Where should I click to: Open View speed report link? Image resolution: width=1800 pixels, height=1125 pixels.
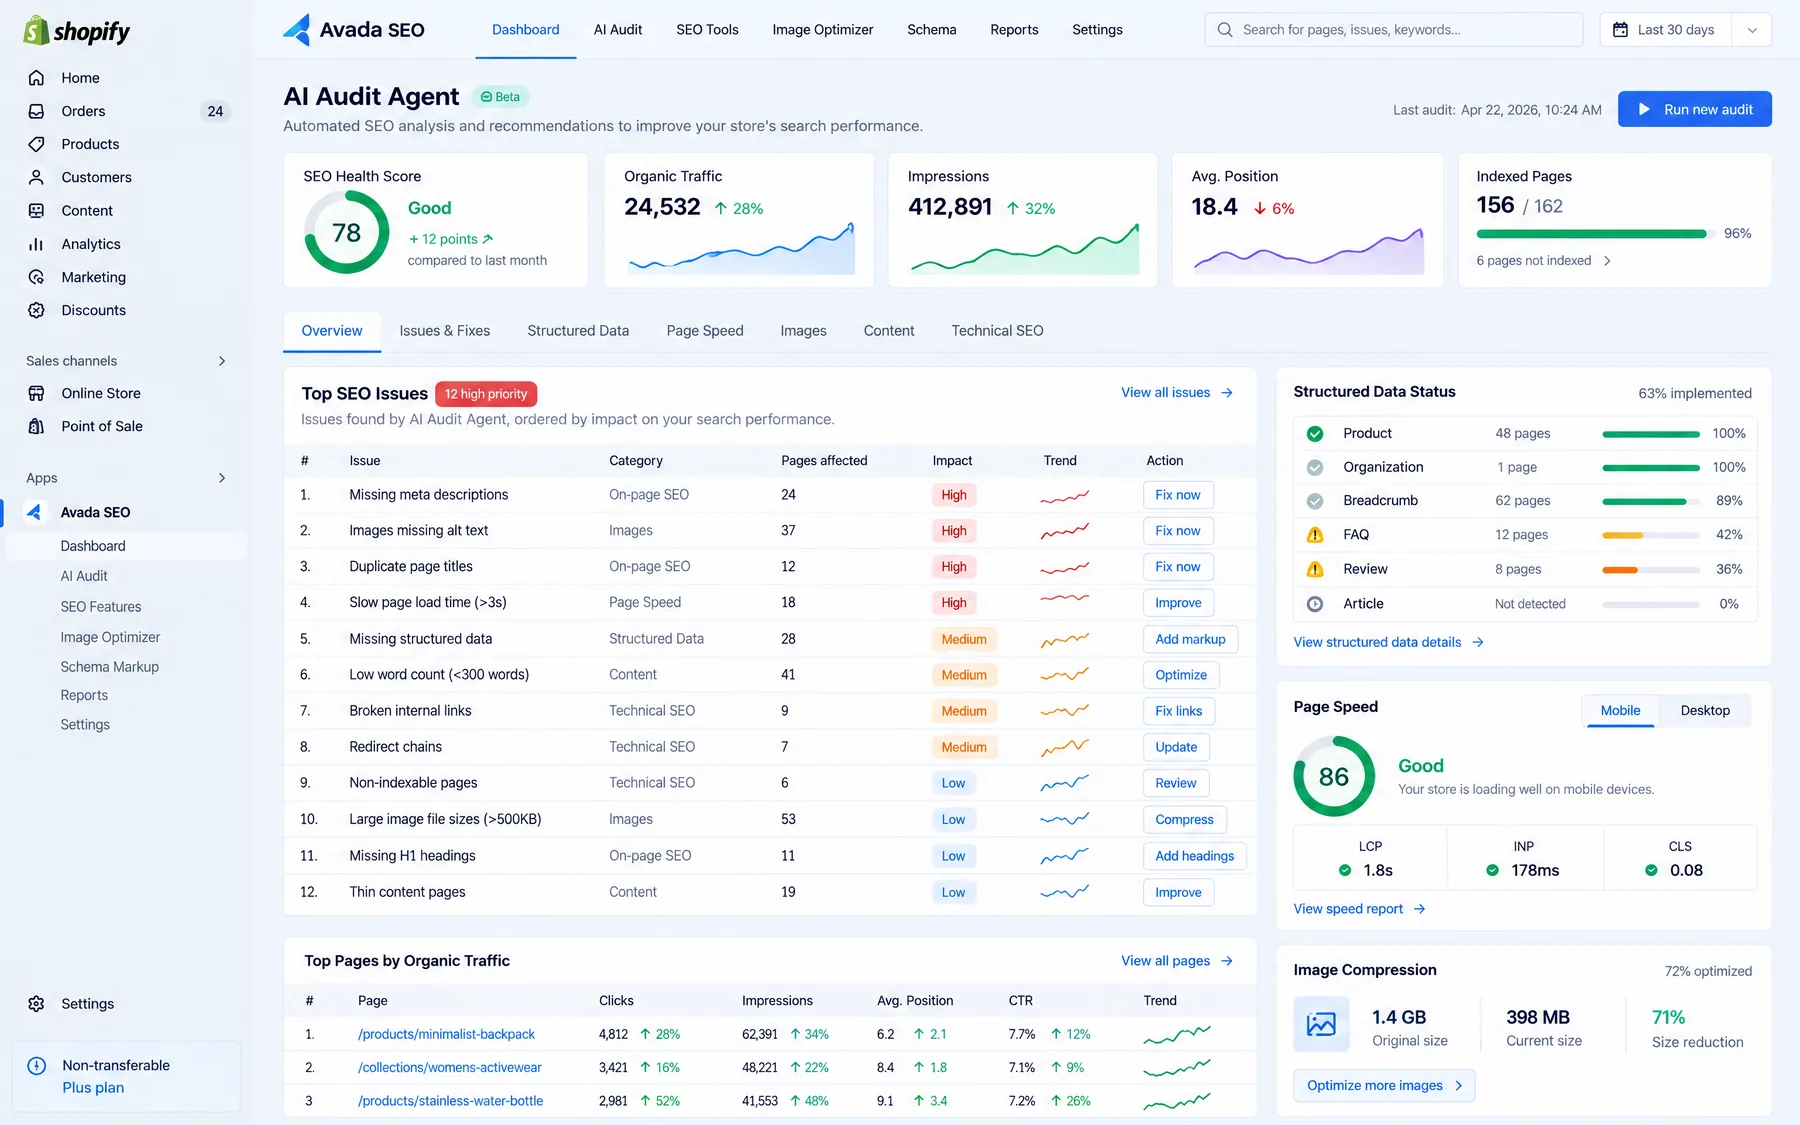click(1359, 909)
